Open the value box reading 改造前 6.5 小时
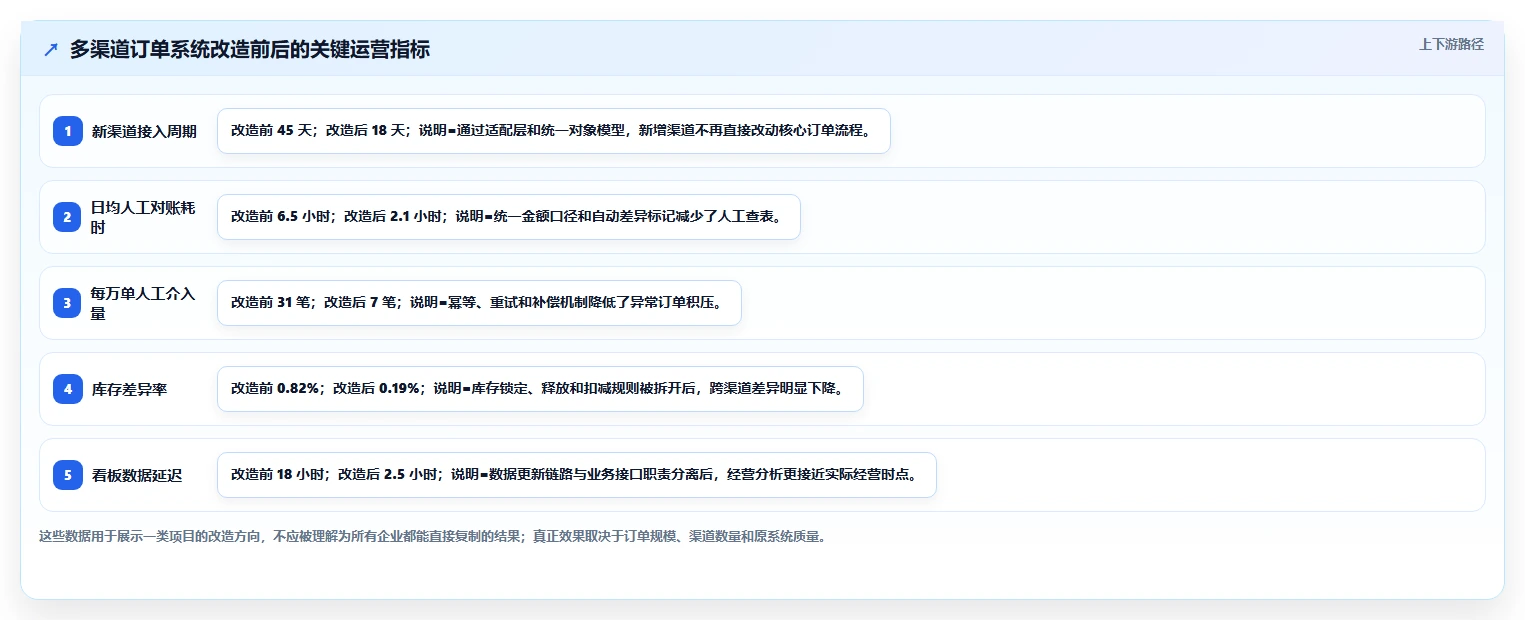Viewport: 1525px width, 620px height. point(509,217)
